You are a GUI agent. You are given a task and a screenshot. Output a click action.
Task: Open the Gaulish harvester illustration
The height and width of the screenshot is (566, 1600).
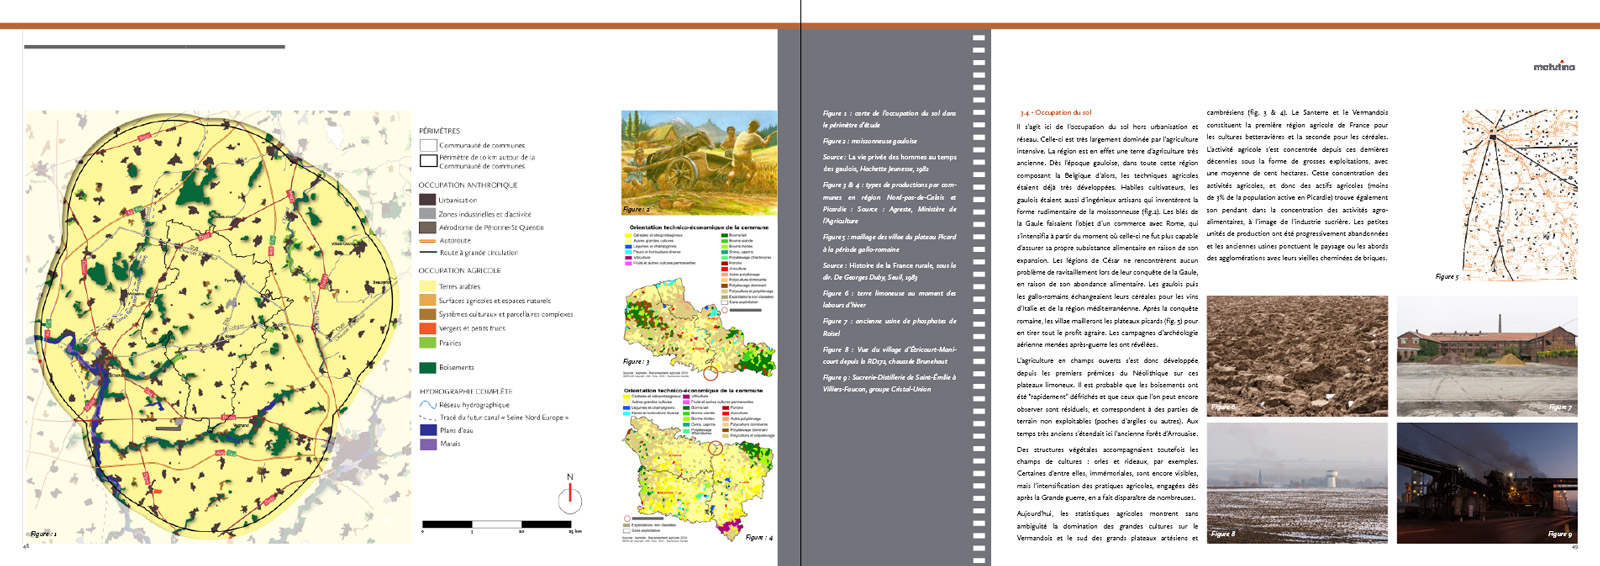[x=699, y=162]
